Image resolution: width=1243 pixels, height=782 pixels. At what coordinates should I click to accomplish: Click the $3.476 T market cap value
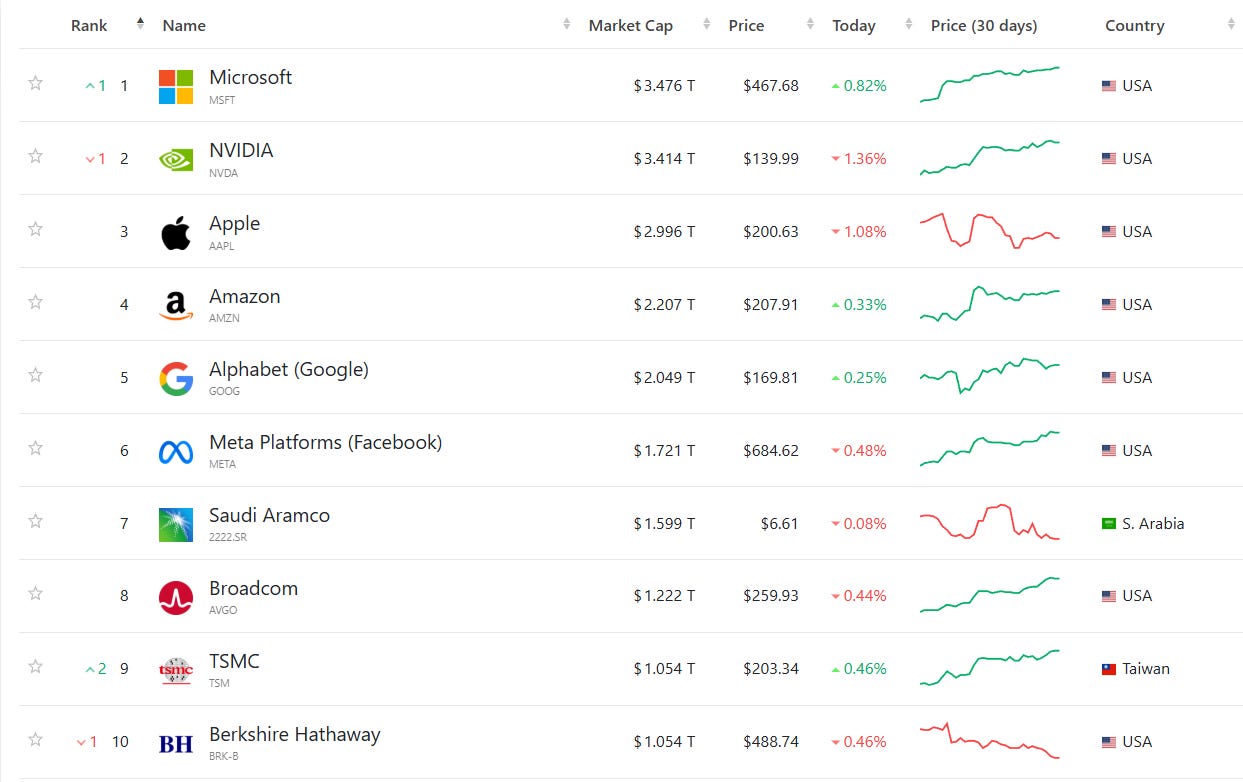click(x=664, y=86)
